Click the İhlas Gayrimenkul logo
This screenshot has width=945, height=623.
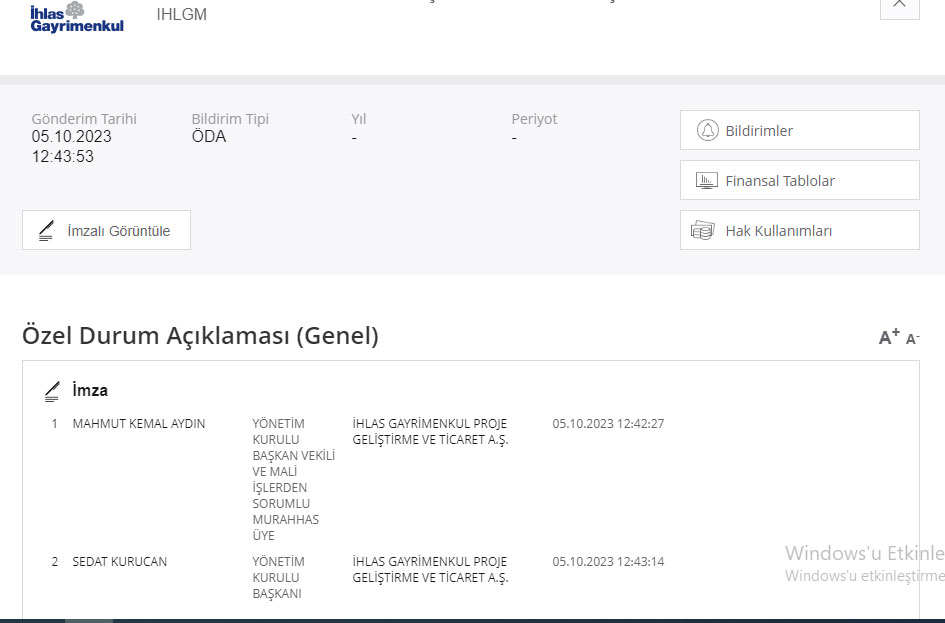tap(77, 17)
